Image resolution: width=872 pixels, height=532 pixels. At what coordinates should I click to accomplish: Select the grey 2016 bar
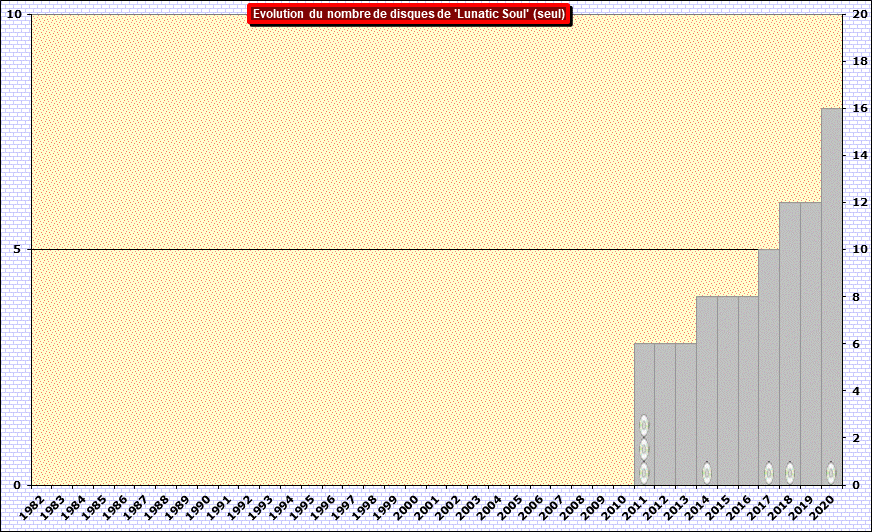tap(748, 390)
